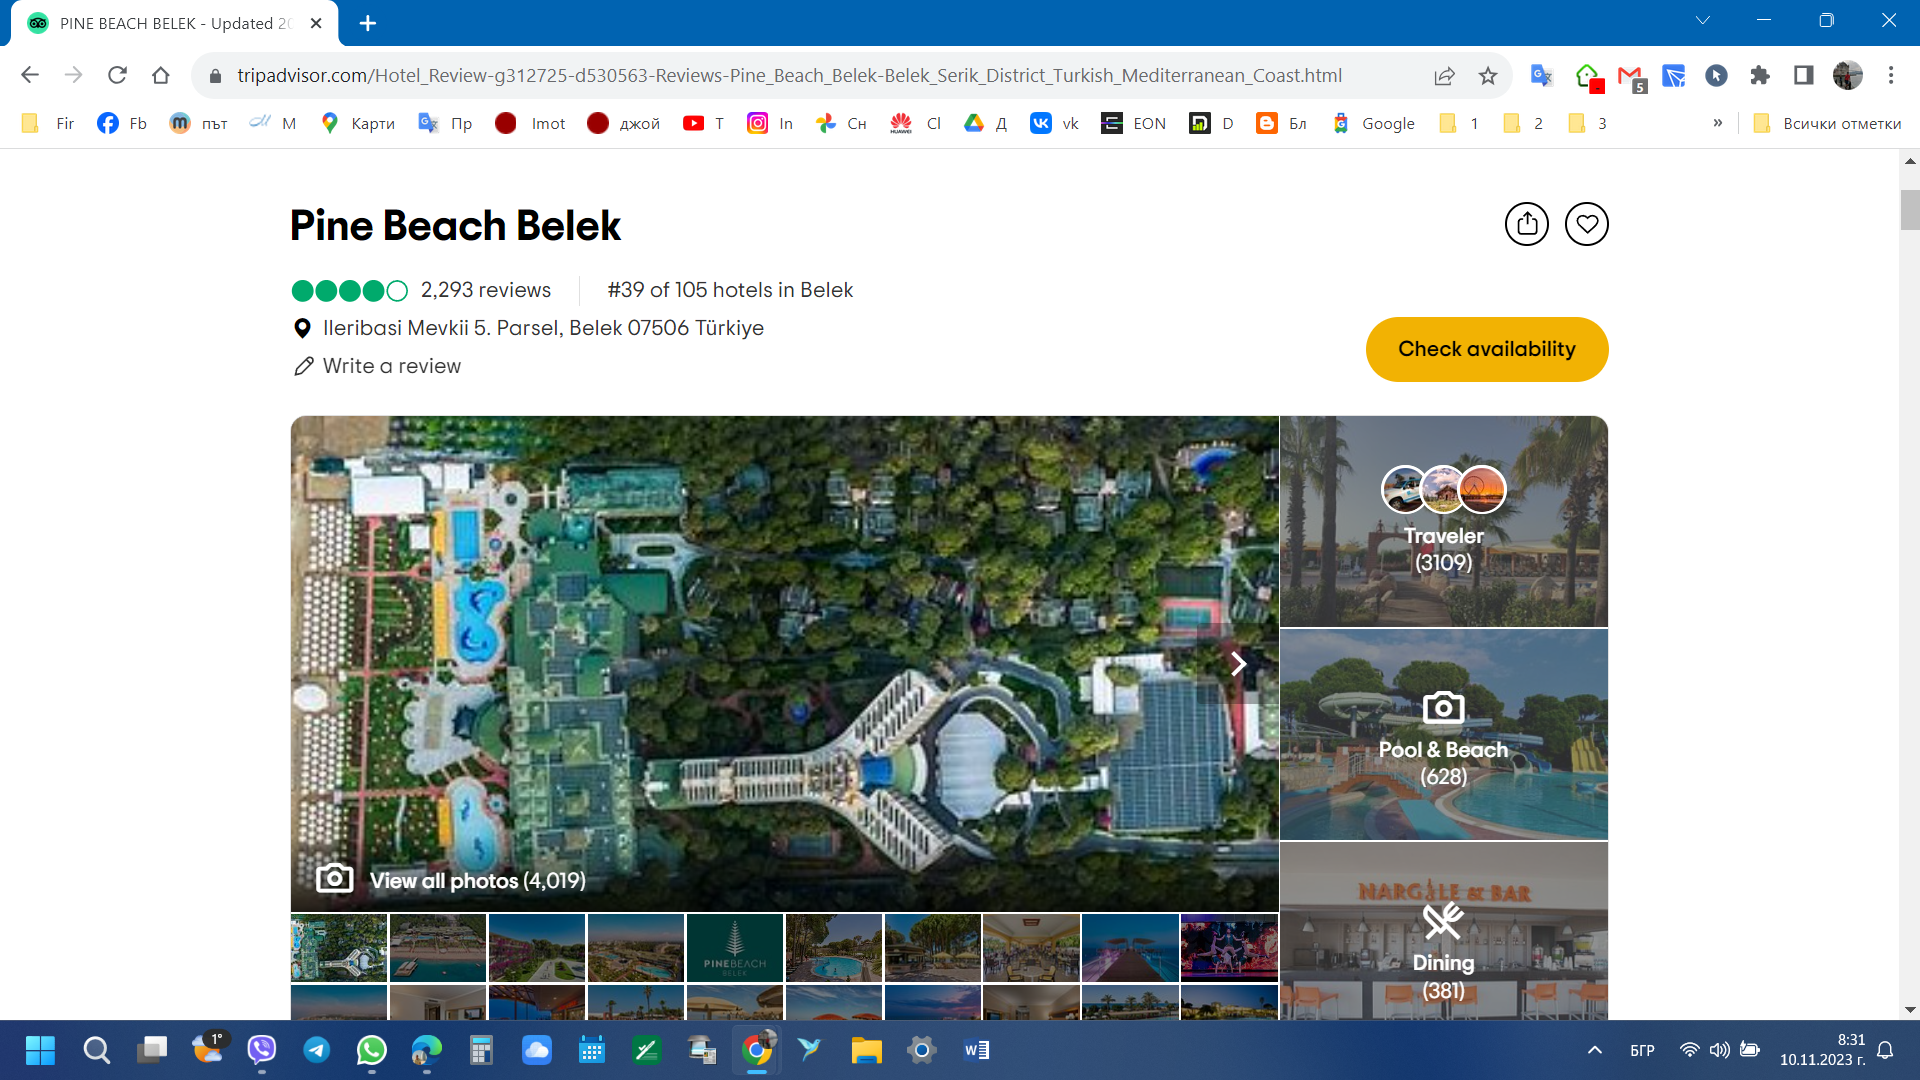Open a new browser tab
Image resolution: width=1920 pixels, height=1080 pixels.
(x=367, y=23)
